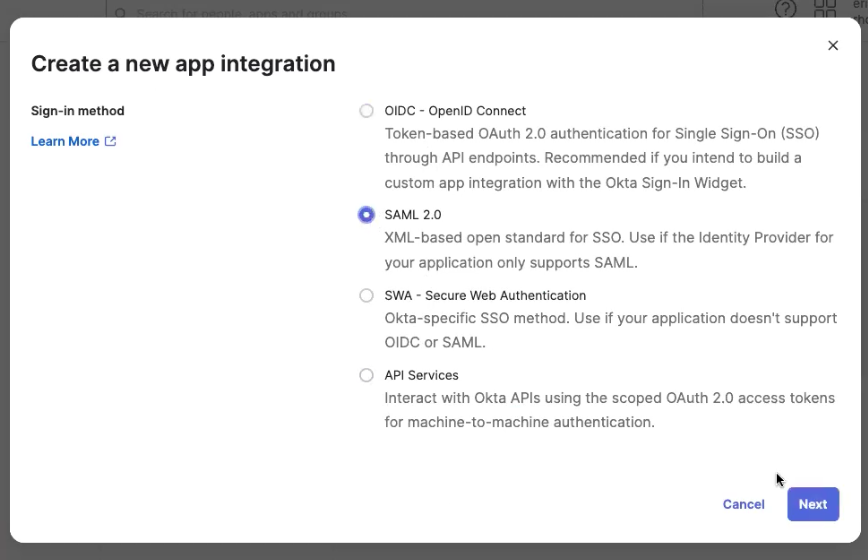This screenshot has width=868, height=560.
Task: Open the Learn More link
Action: pos(65,141)
